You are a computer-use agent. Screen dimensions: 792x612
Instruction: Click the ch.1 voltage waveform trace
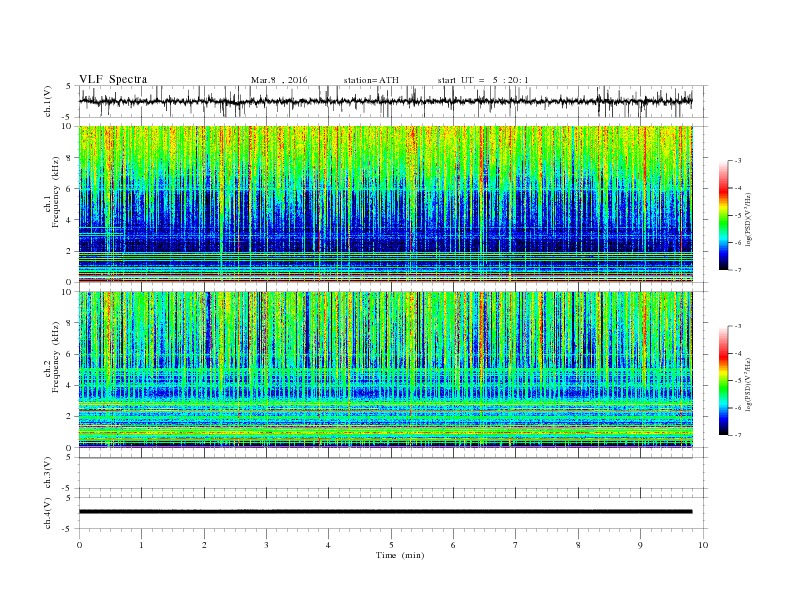click(x=385, y=101)
